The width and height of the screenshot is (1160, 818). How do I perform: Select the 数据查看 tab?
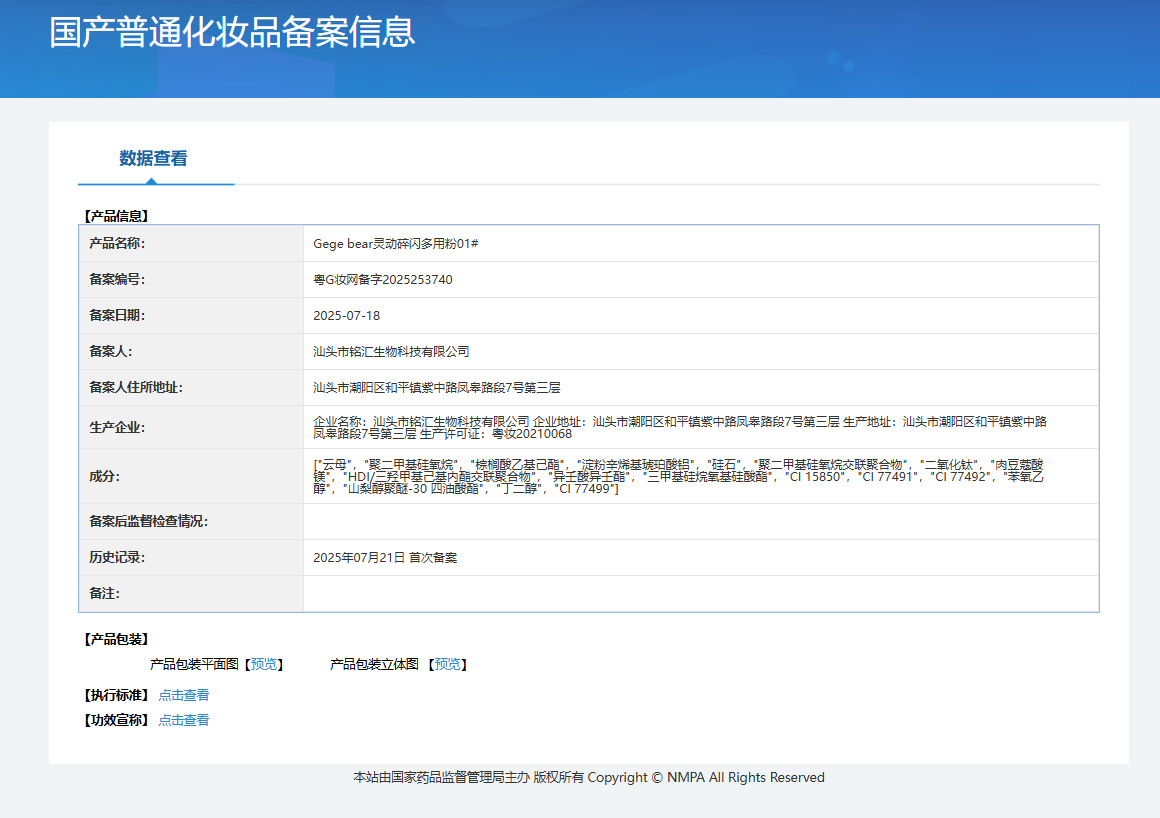pyautogui.click(x=153, y=158)
